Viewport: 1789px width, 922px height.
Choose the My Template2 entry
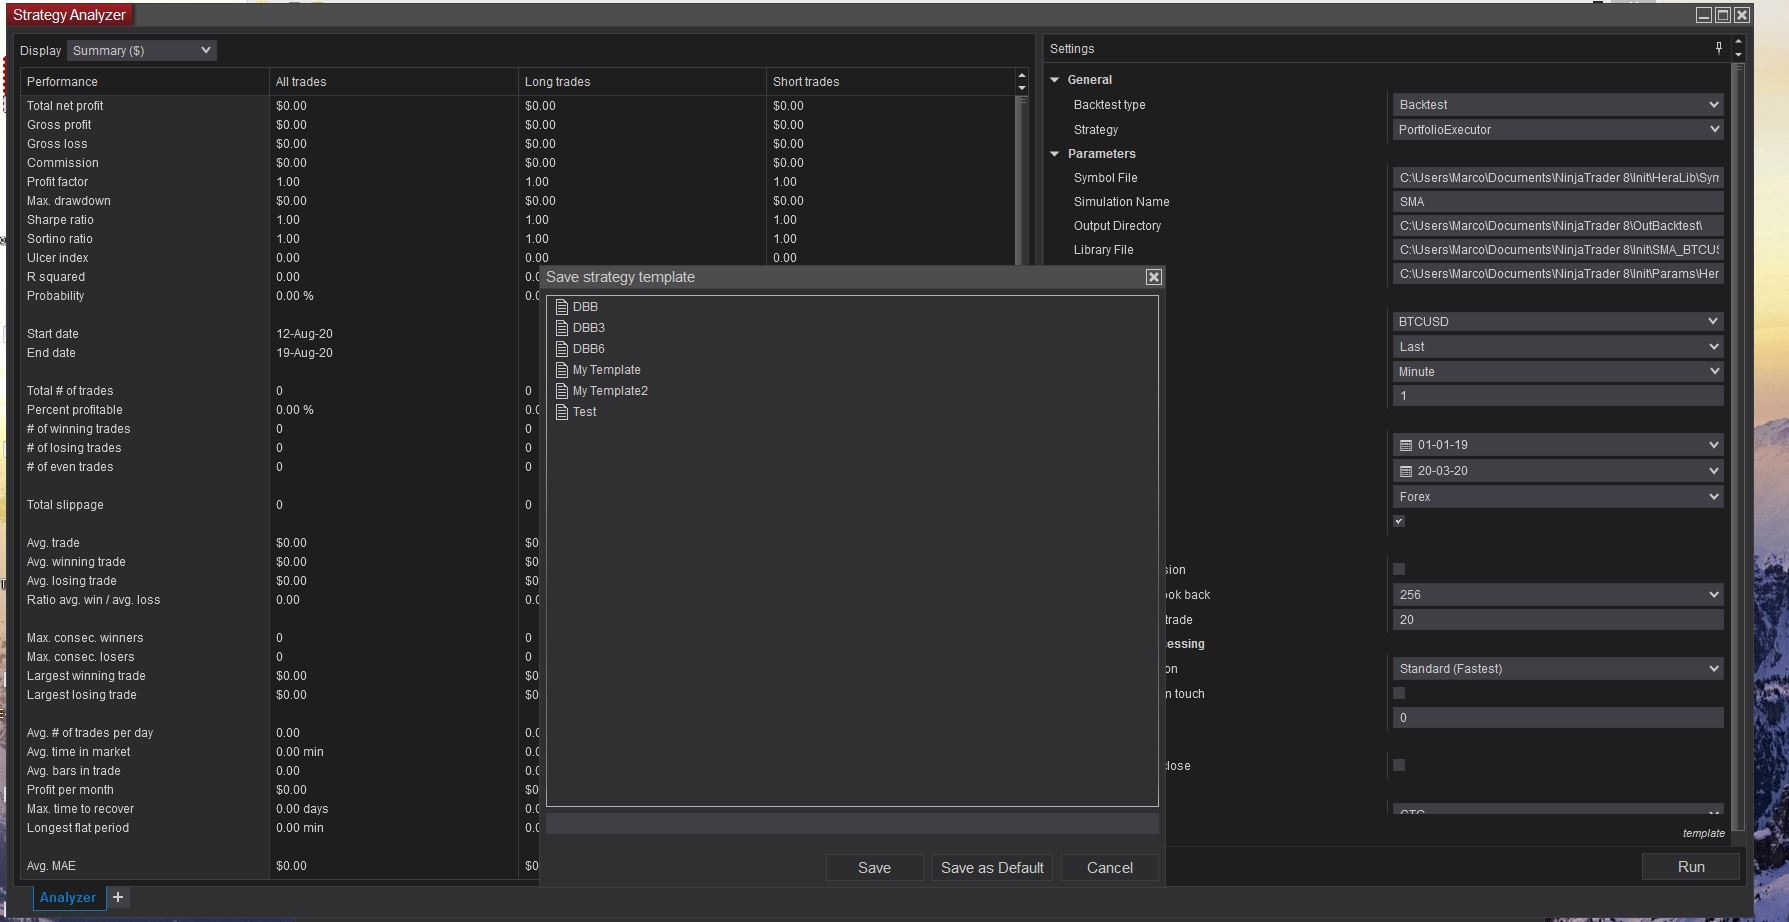[602, 391]
